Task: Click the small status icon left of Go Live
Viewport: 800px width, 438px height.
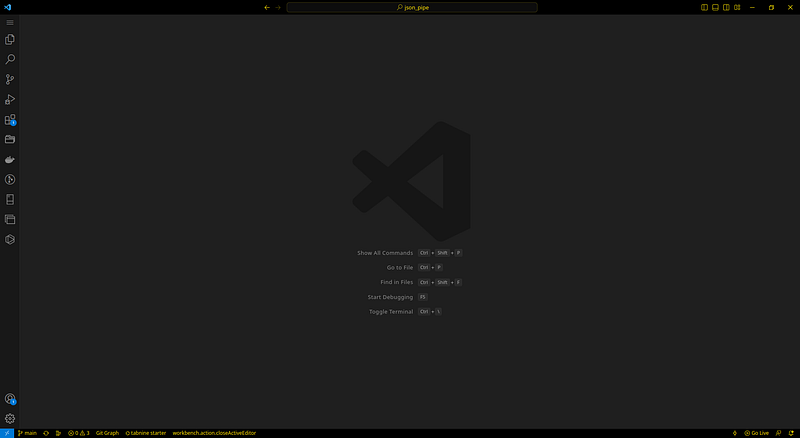Action: (735, 433)
